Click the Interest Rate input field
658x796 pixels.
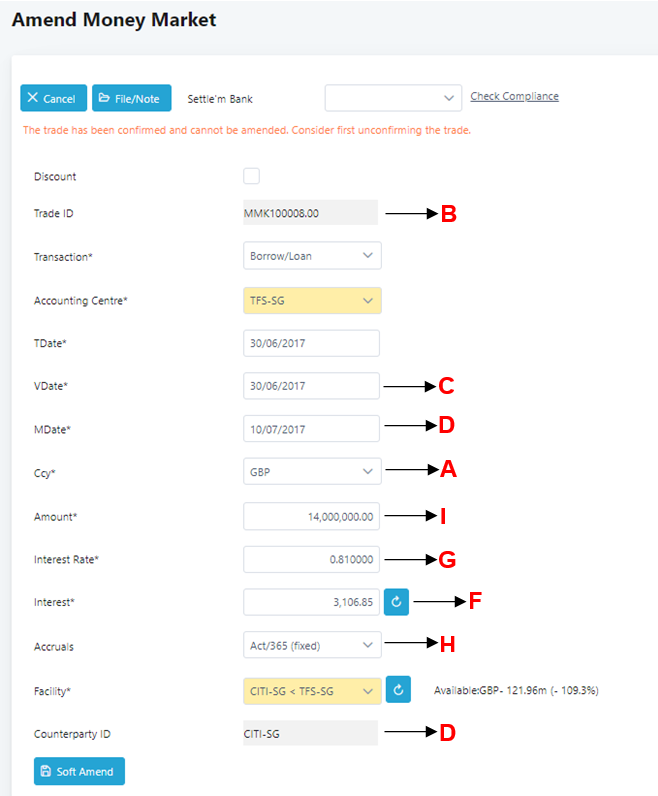[311, 560]
